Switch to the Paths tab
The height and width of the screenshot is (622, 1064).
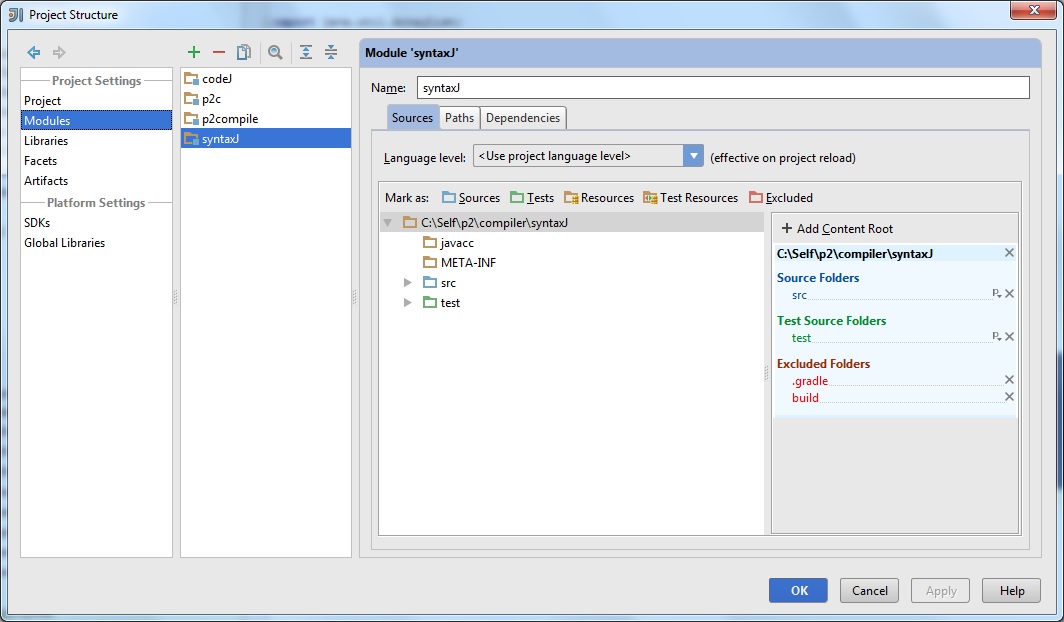(x=459, y=118)
